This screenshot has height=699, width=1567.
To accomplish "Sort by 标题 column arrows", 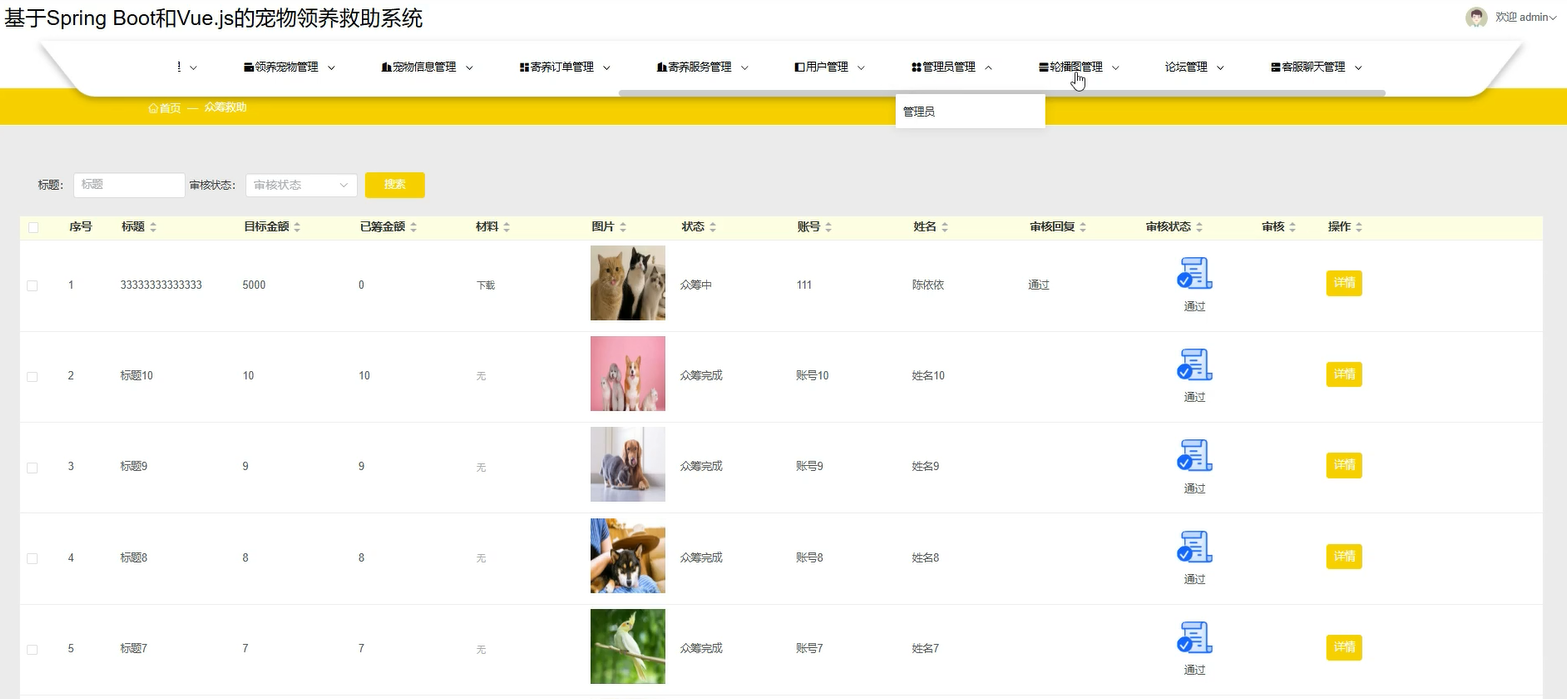I will (153, 228).
